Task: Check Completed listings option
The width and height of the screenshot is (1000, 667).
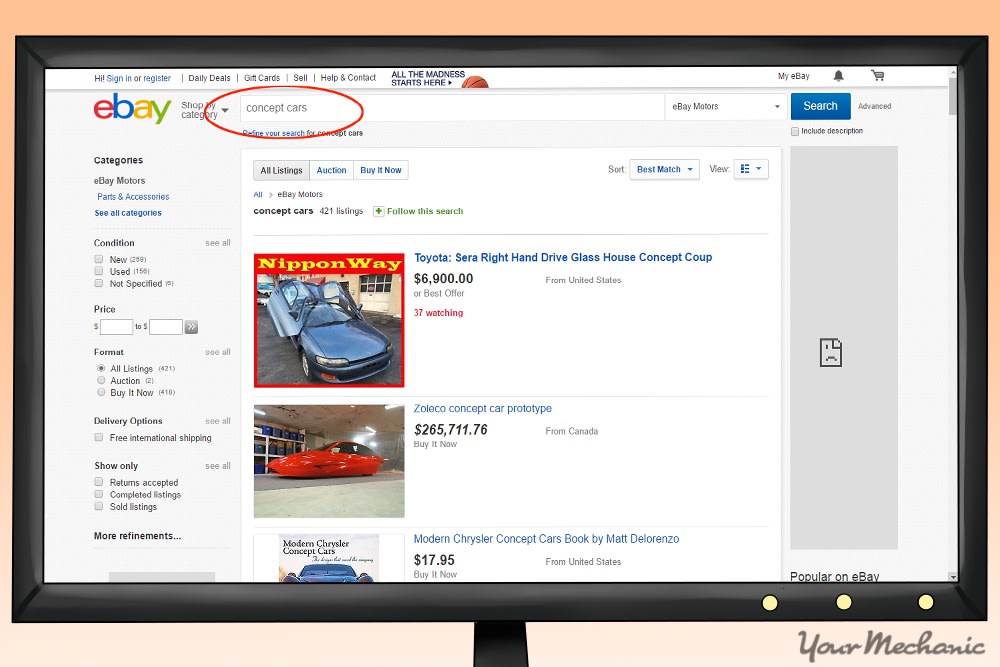Action: coord(99,494)
